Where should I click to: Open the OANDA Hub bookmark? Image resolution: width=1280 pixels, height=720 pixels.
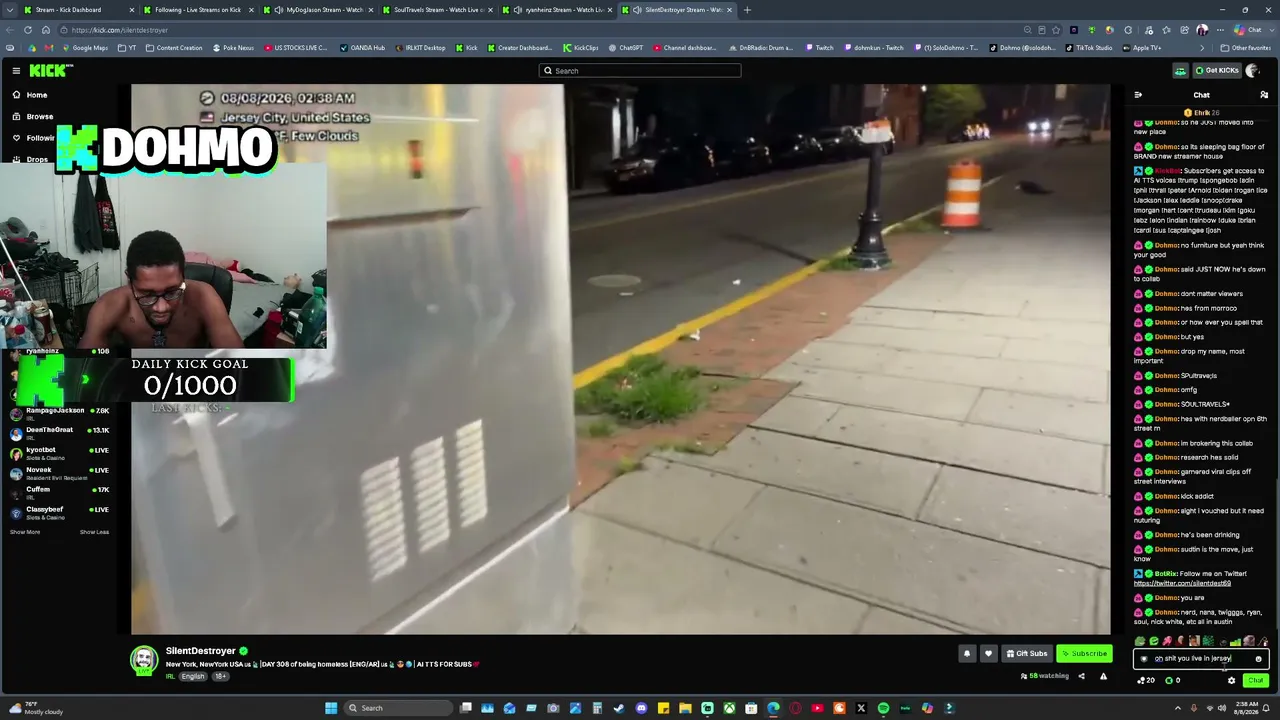pyautogui.click(x=363, y=48)
